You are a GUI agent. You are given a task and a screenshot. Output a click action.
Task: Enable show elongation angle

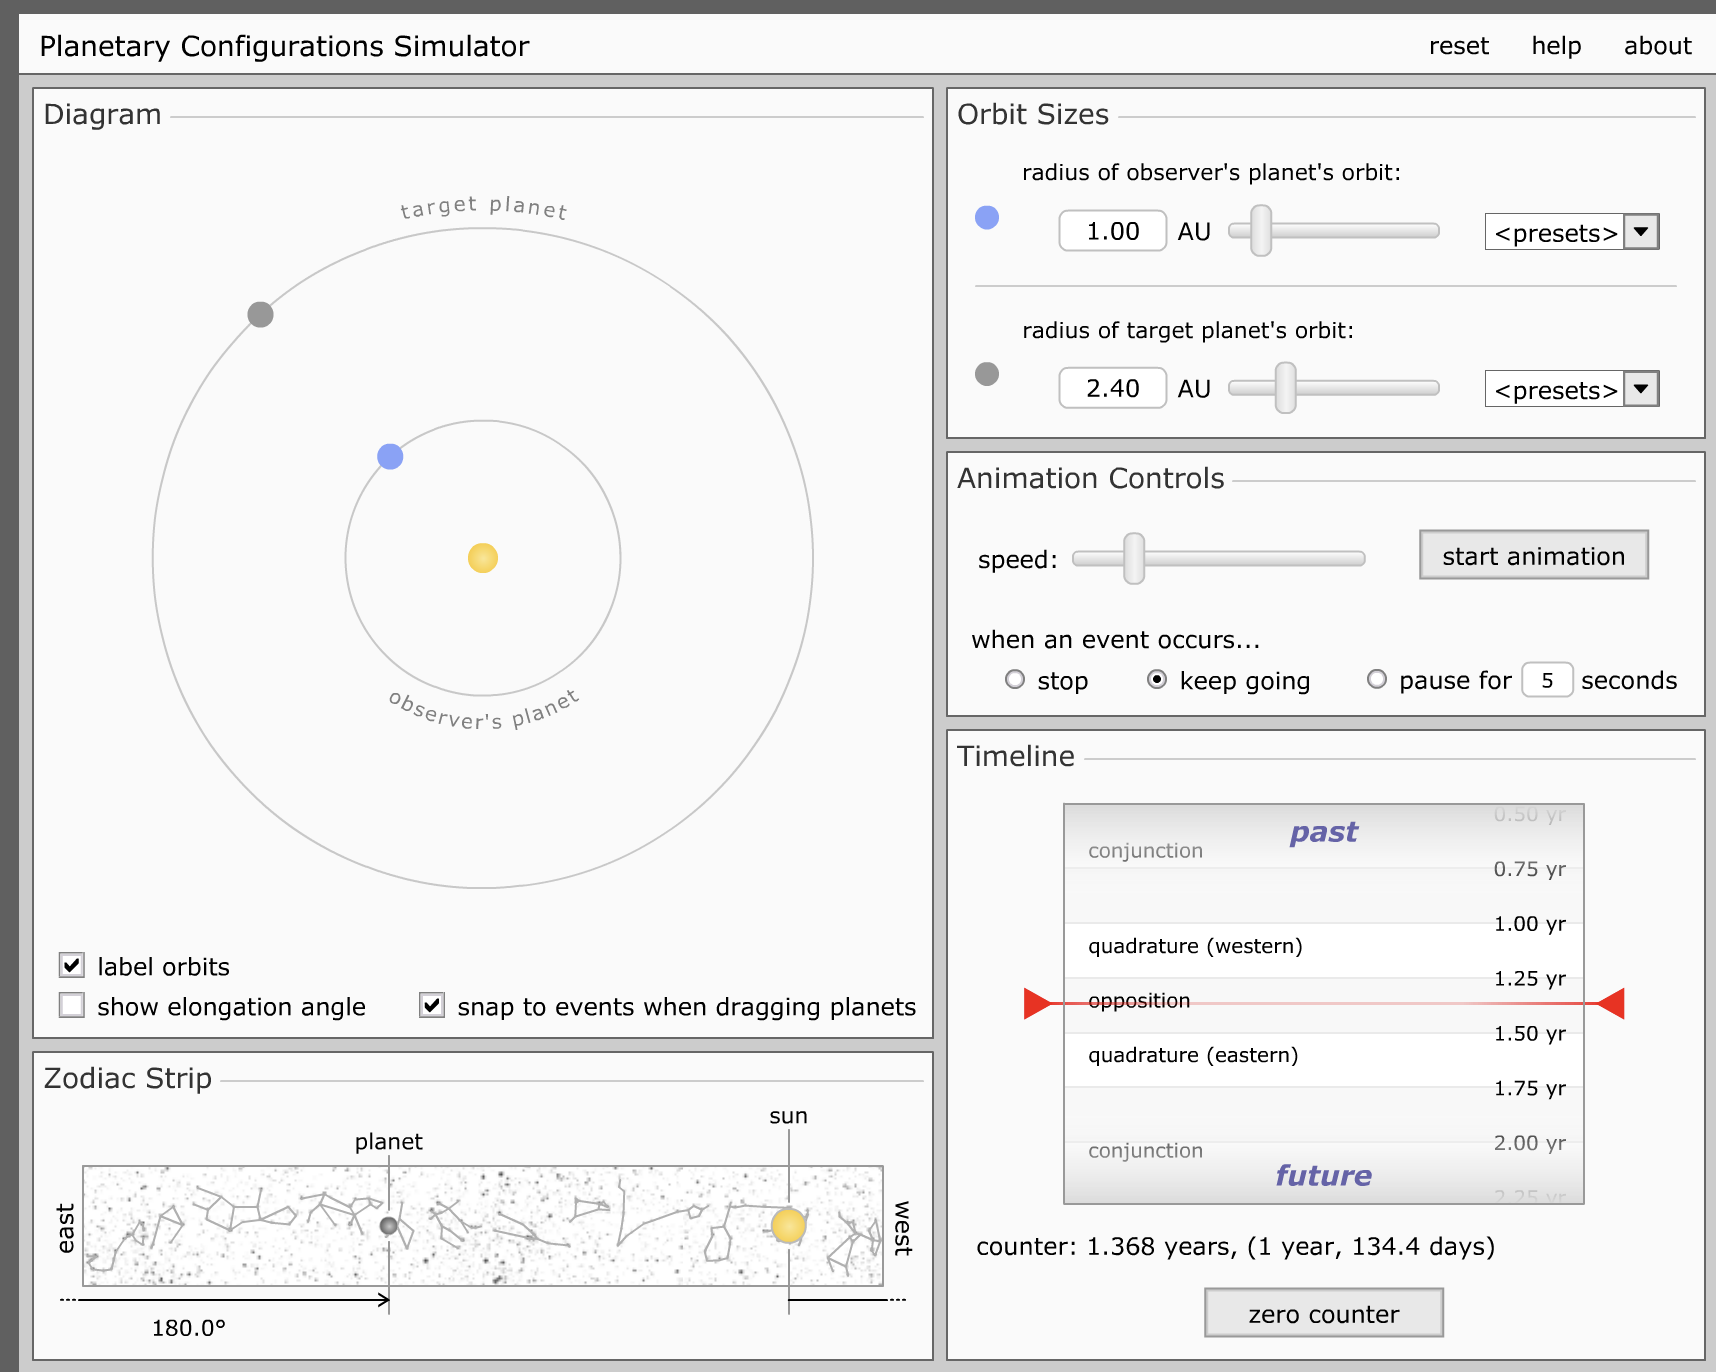pyautogui.click(x=72, y=1005)
